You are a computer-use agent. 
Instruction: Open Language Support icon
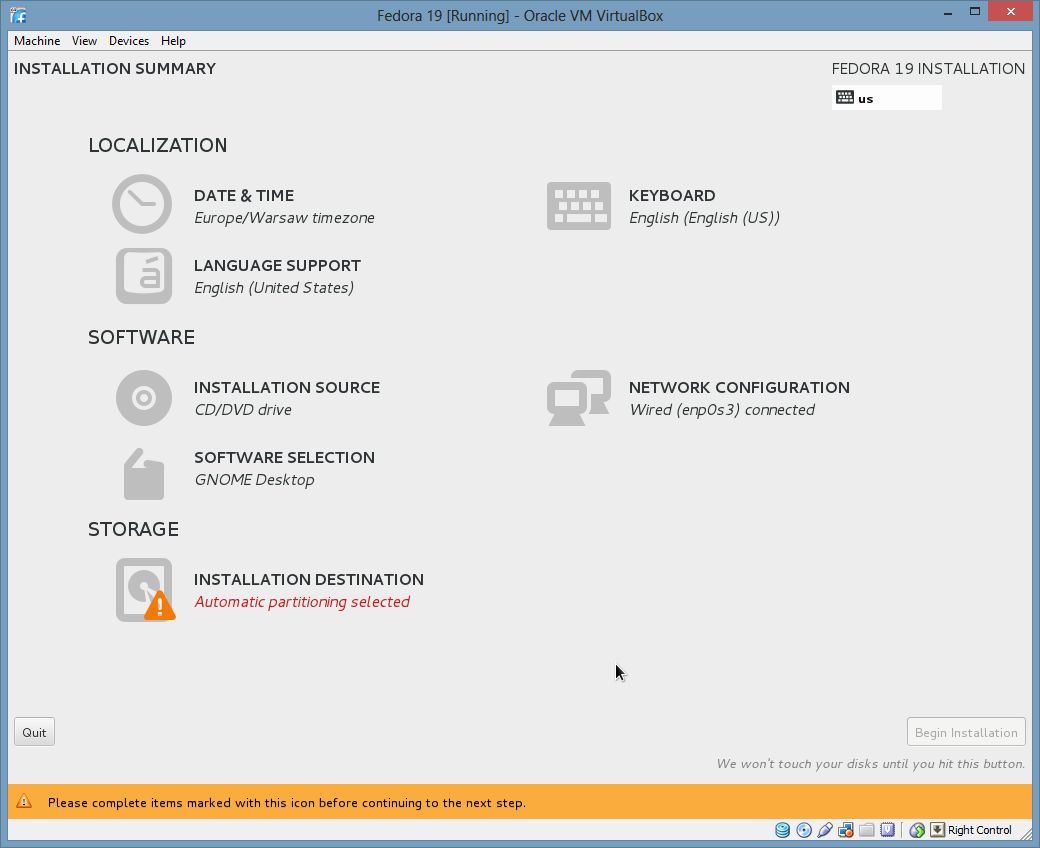pyautogui.click(x=143, y=276)
